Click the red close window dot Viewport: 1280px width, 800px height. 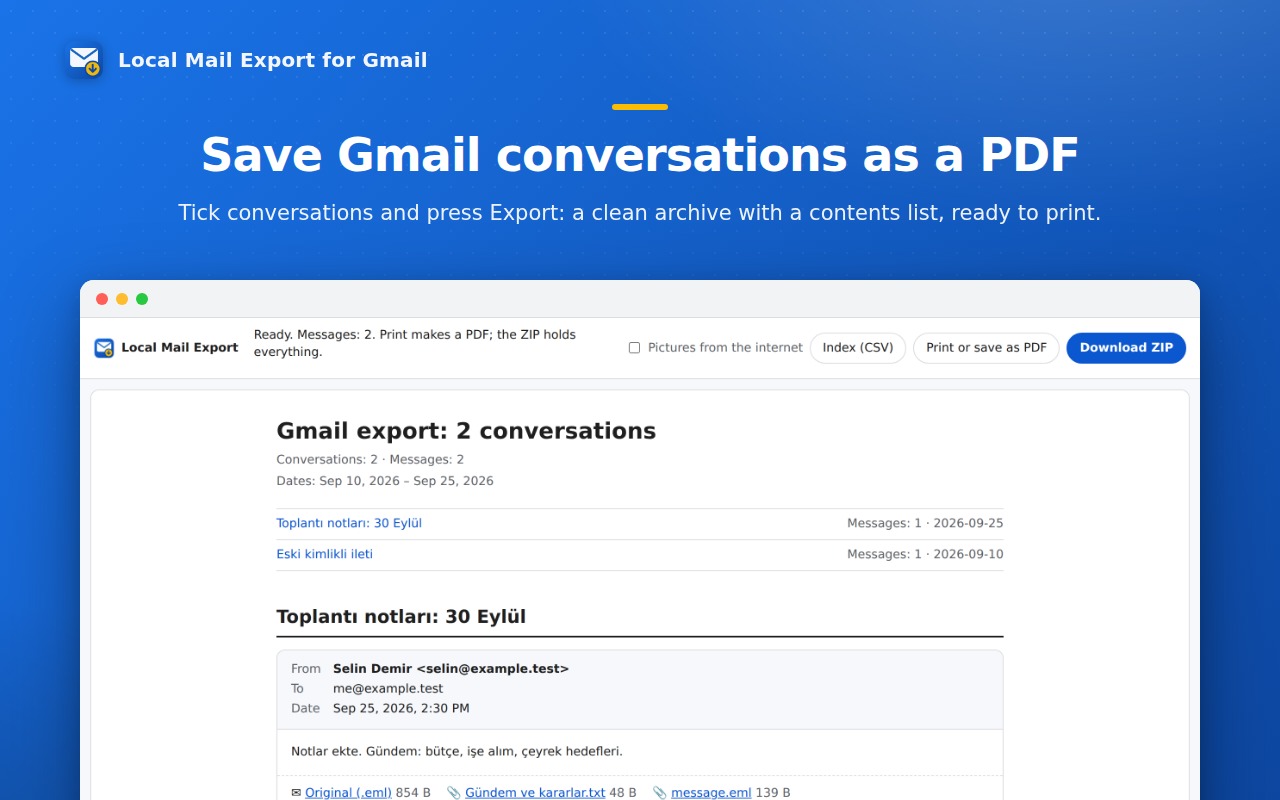pyautogui.click(x=102, y=299)
